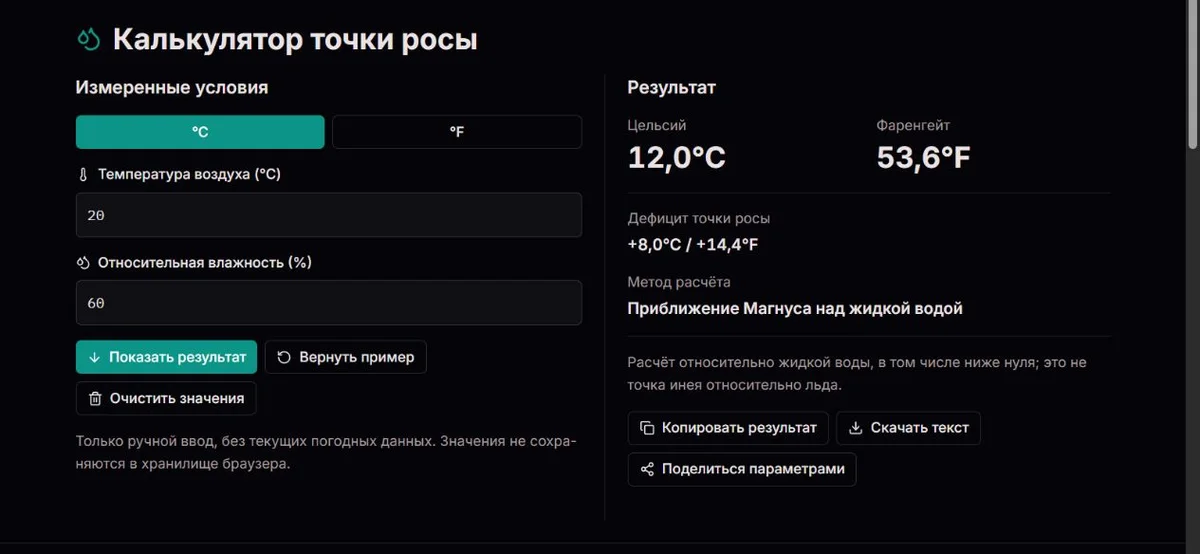
Task: Focus the Относительная влажность input field
Action: coord(329,303)
